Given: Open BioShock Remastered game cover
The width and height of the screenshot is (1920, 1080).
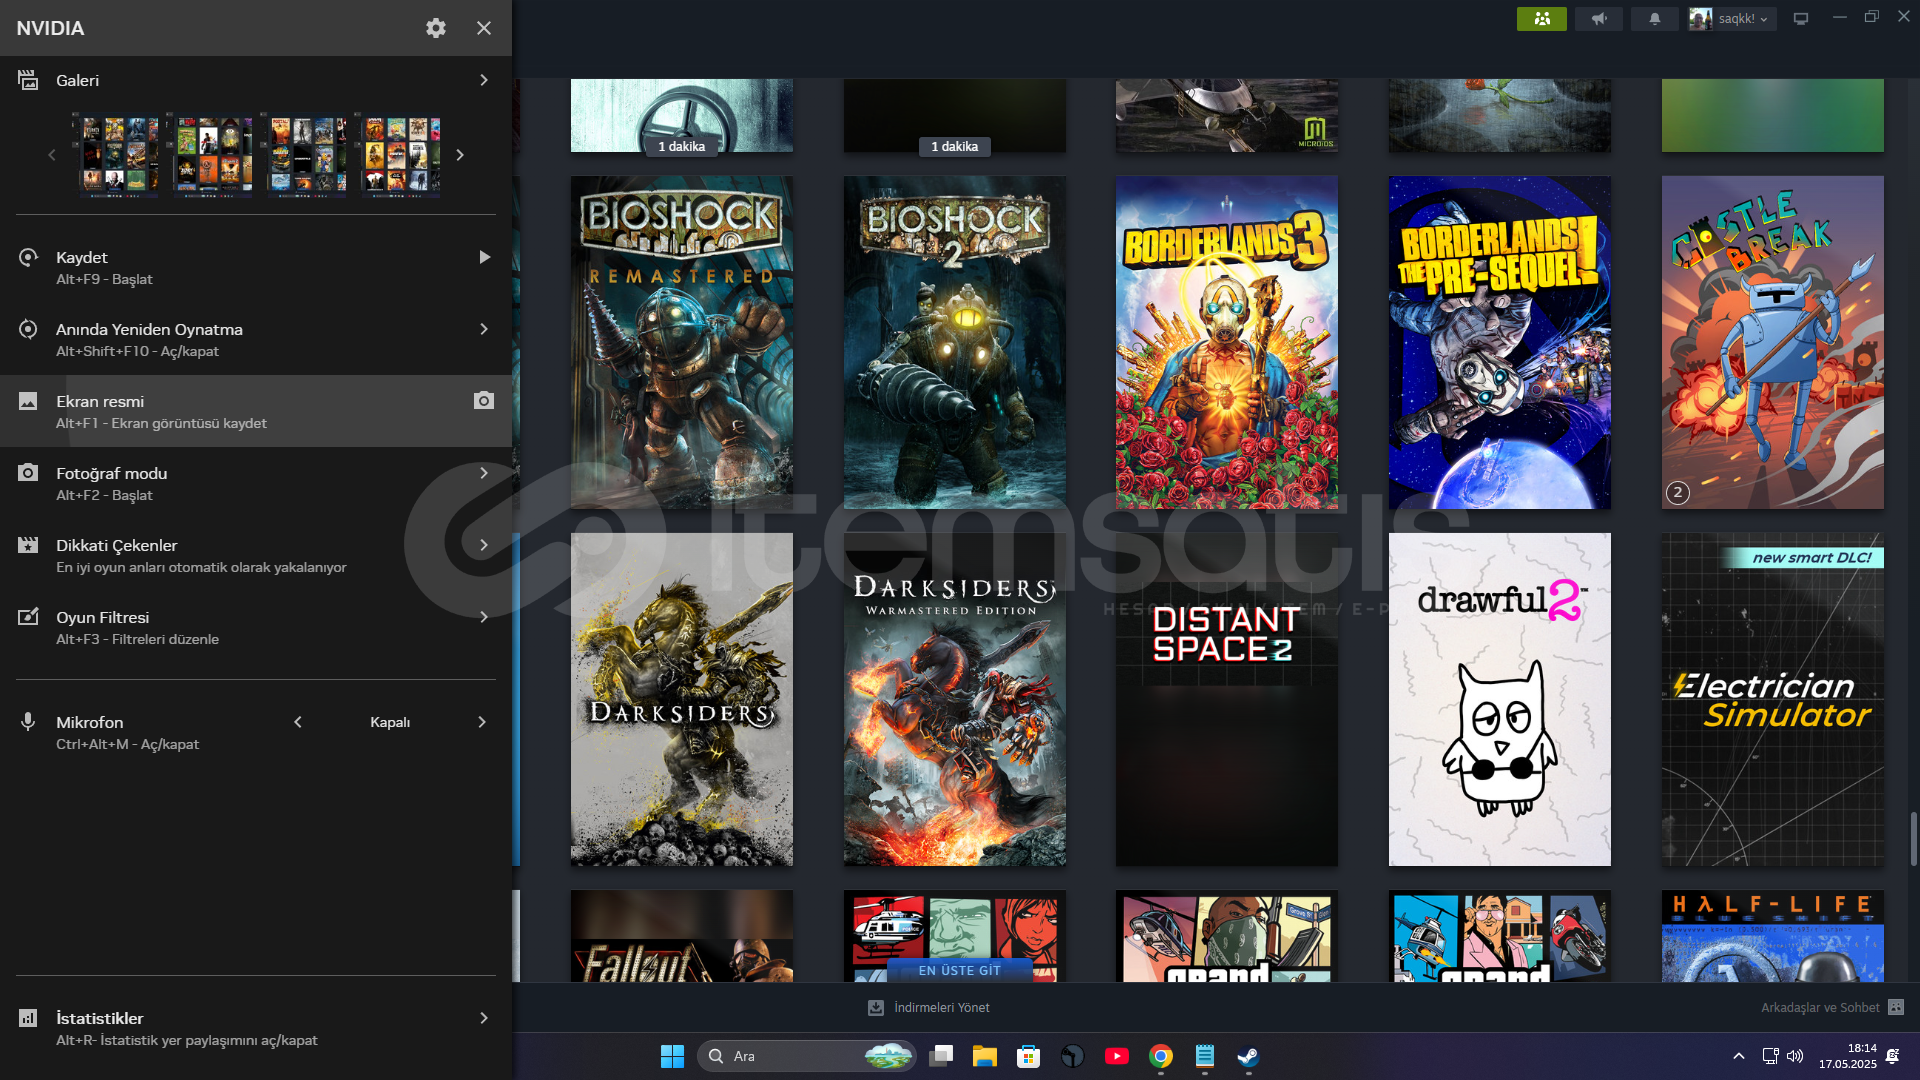Looking at the screenshot, I should tap(682, 343).
